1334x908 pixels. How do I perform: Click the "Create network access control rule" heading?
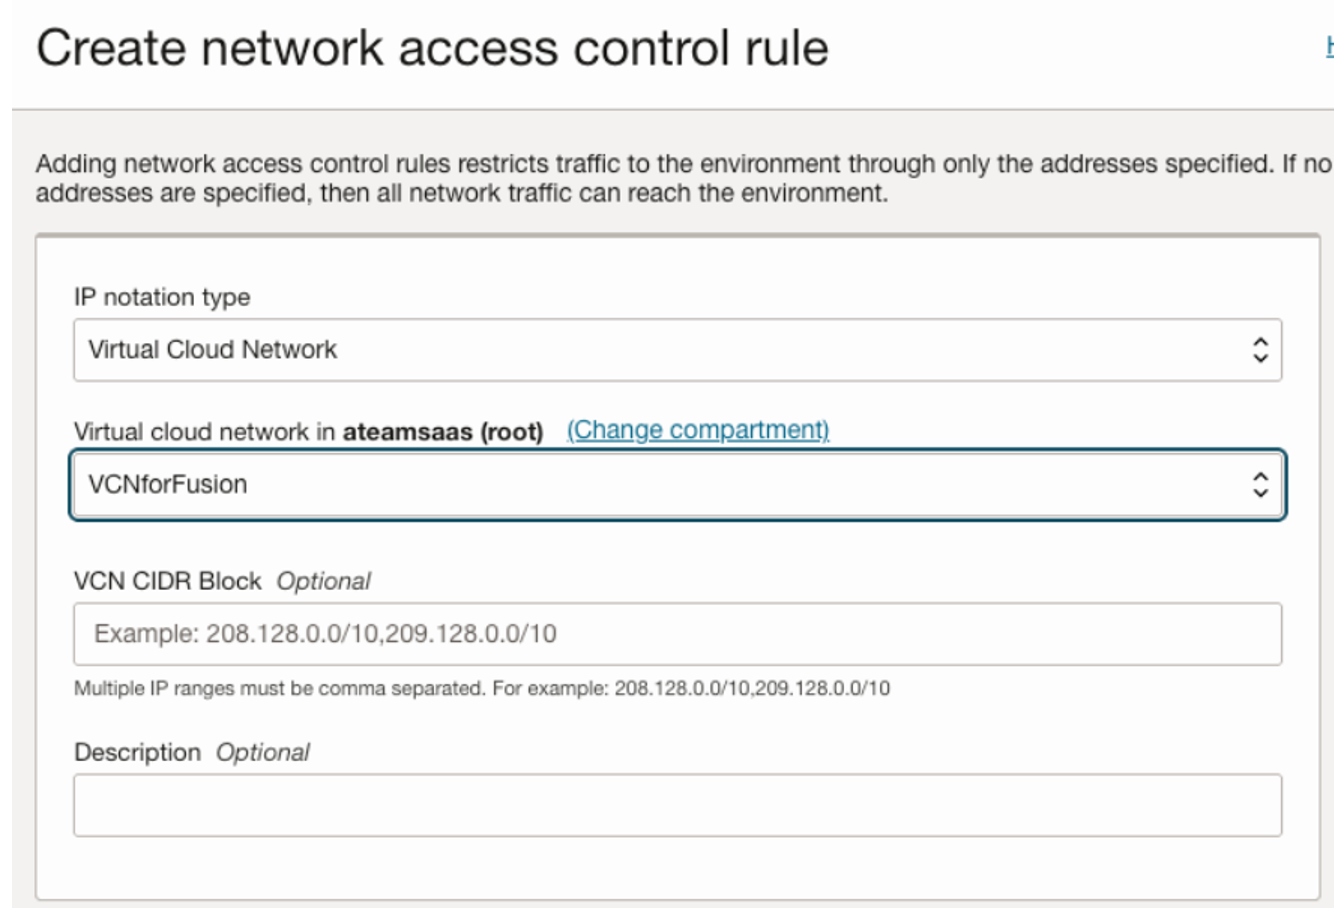[432, 48]
